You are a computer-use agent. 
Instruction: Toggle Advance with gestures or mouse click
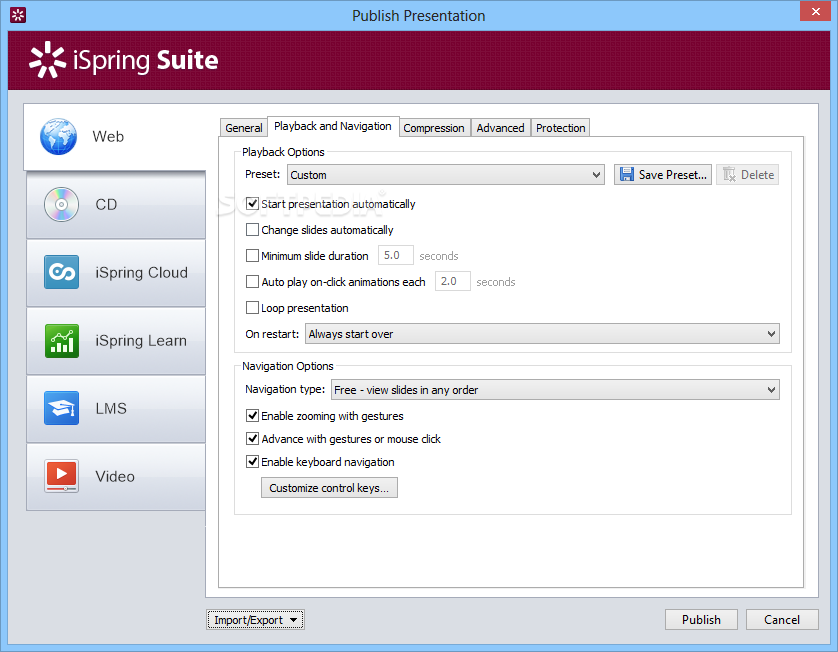252,439
